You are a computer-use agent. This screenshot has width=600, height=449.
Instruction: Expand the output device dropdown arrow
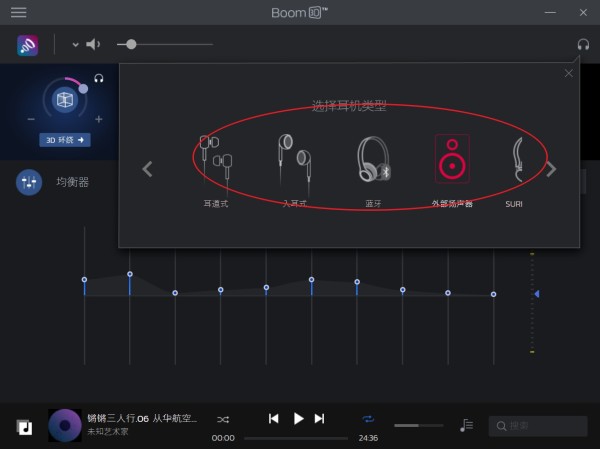[x=75, y=45]
